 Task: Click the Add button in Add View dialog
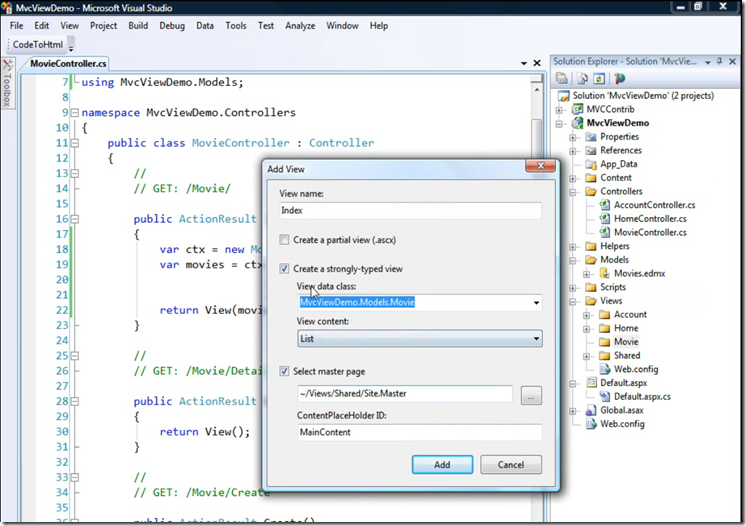coord(442,465)
